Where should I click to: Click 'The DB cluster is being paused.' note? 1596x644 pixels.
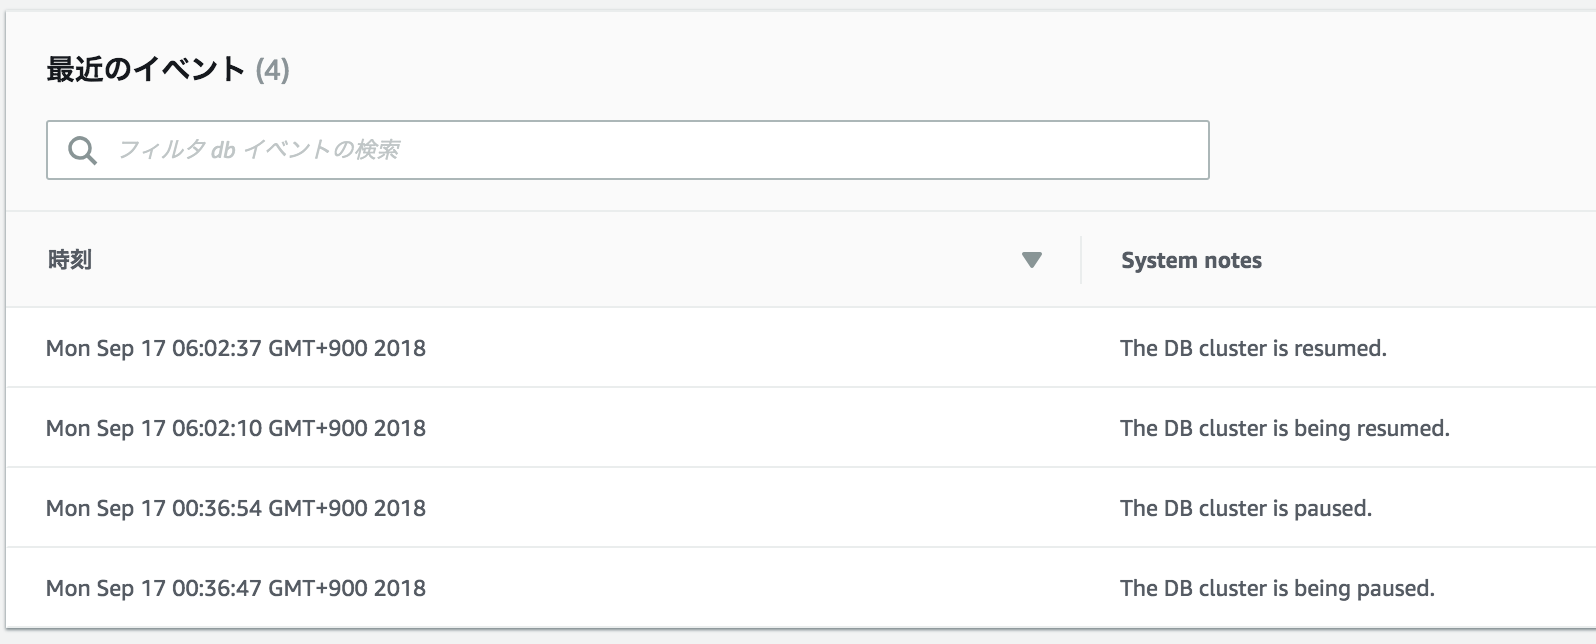pyautogui.click(x=1277, y=588)
